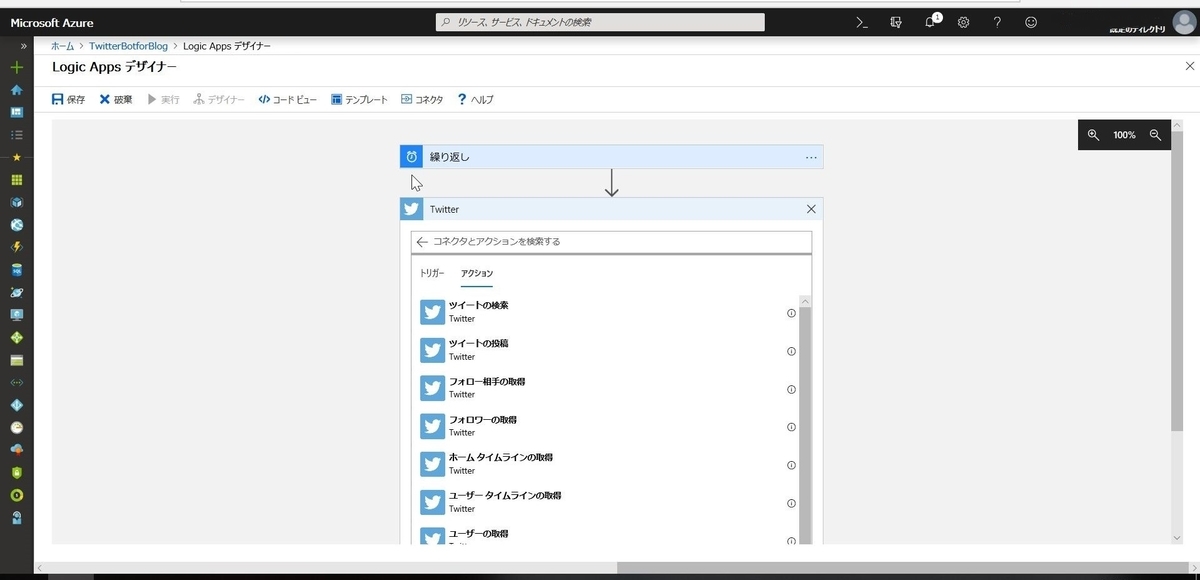The width and height of the screenshot is (1200, 580).
Task: Open the feedback smiley icon
Action: pyautogui.click(x=1031, y=22)
